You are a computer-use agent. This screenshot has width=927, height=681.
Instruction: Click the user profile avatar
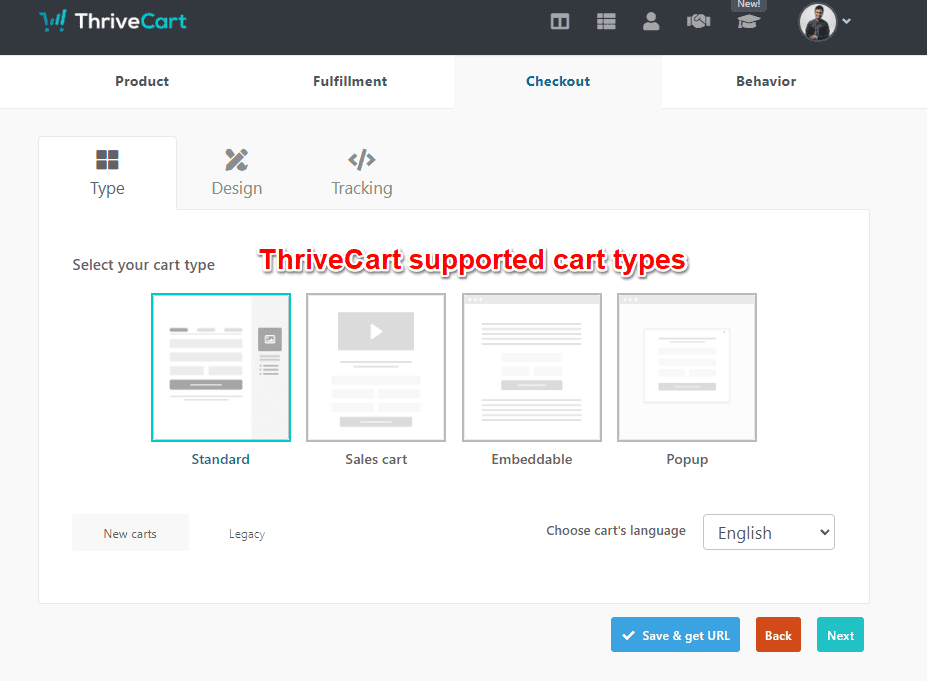click(818, 22)
